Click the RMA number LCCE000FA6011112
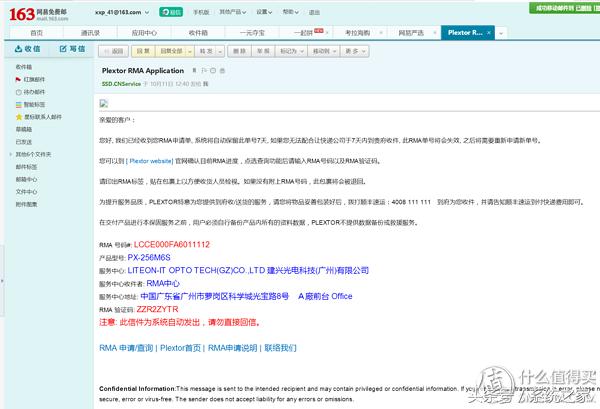This screenshot has width=600, height=409. (172, 244)
